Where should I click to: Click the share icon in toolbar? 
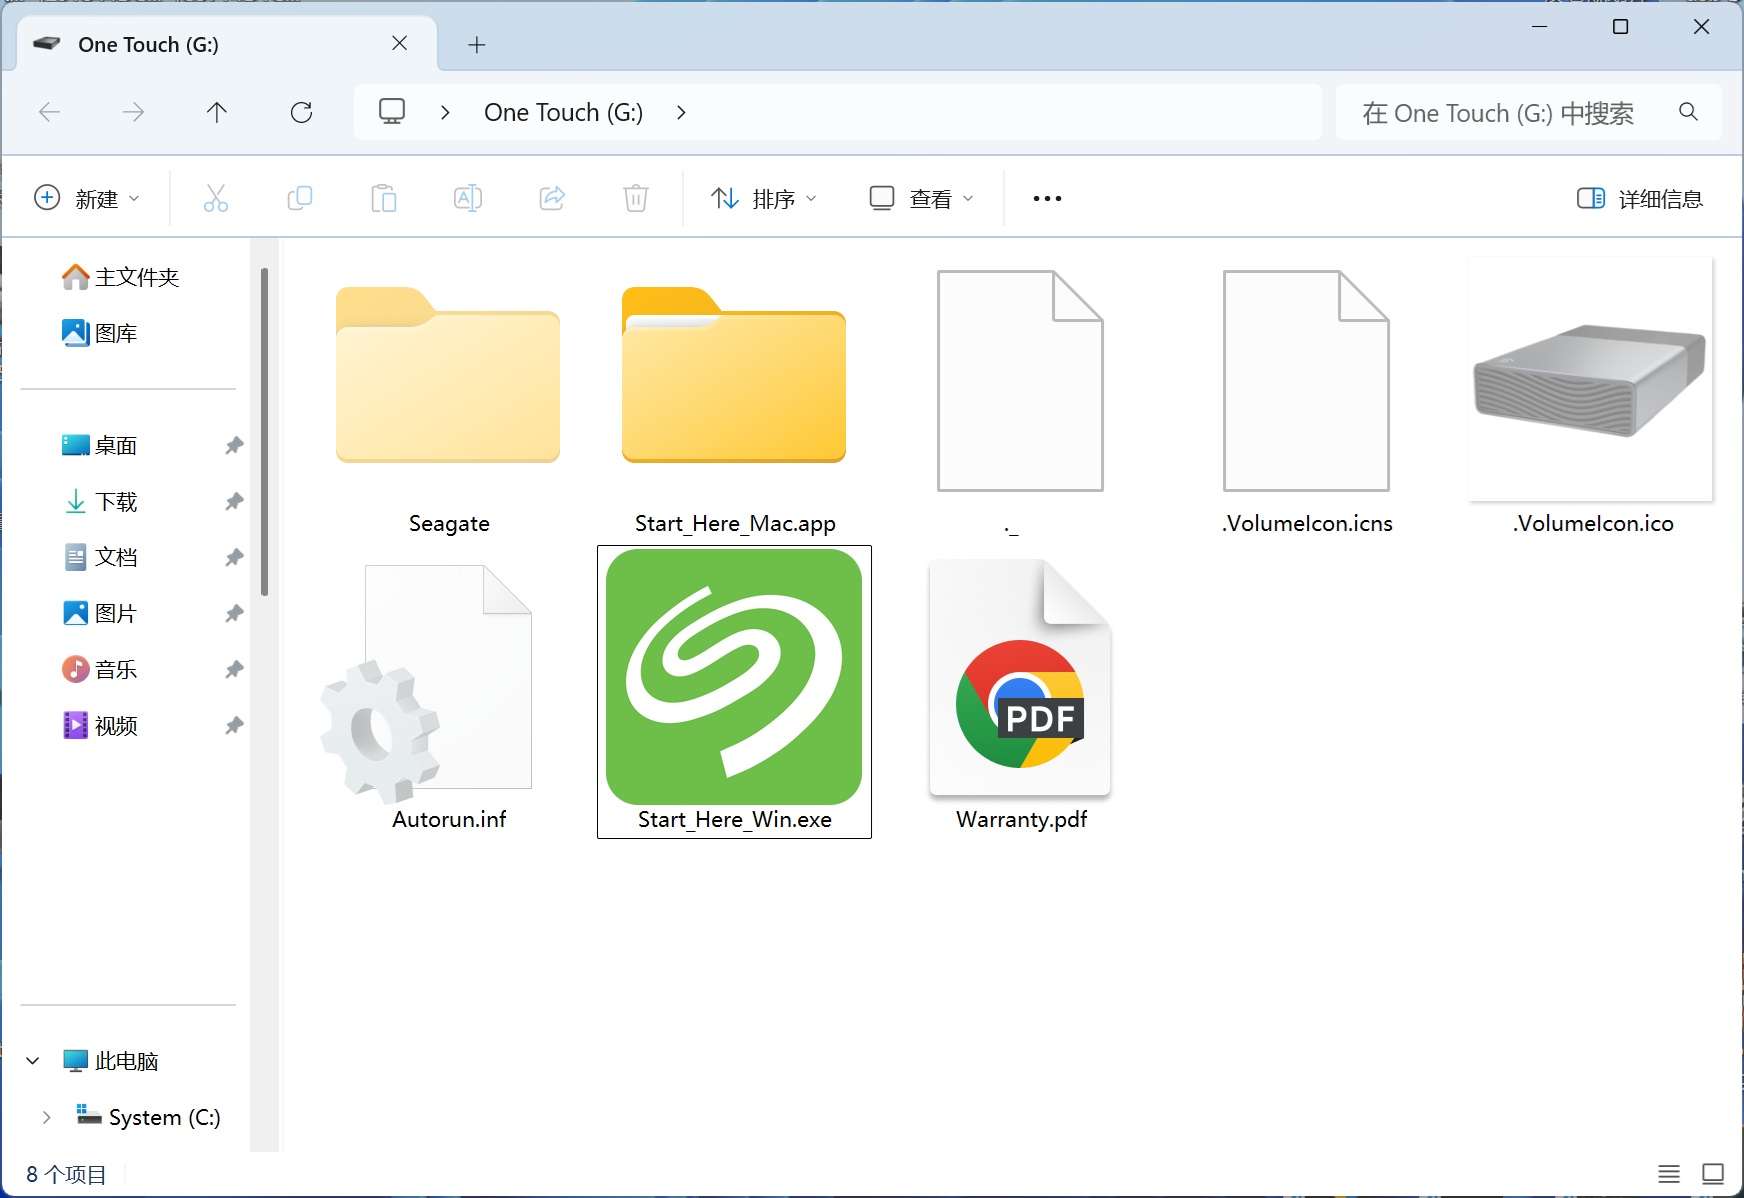[552, 198]
